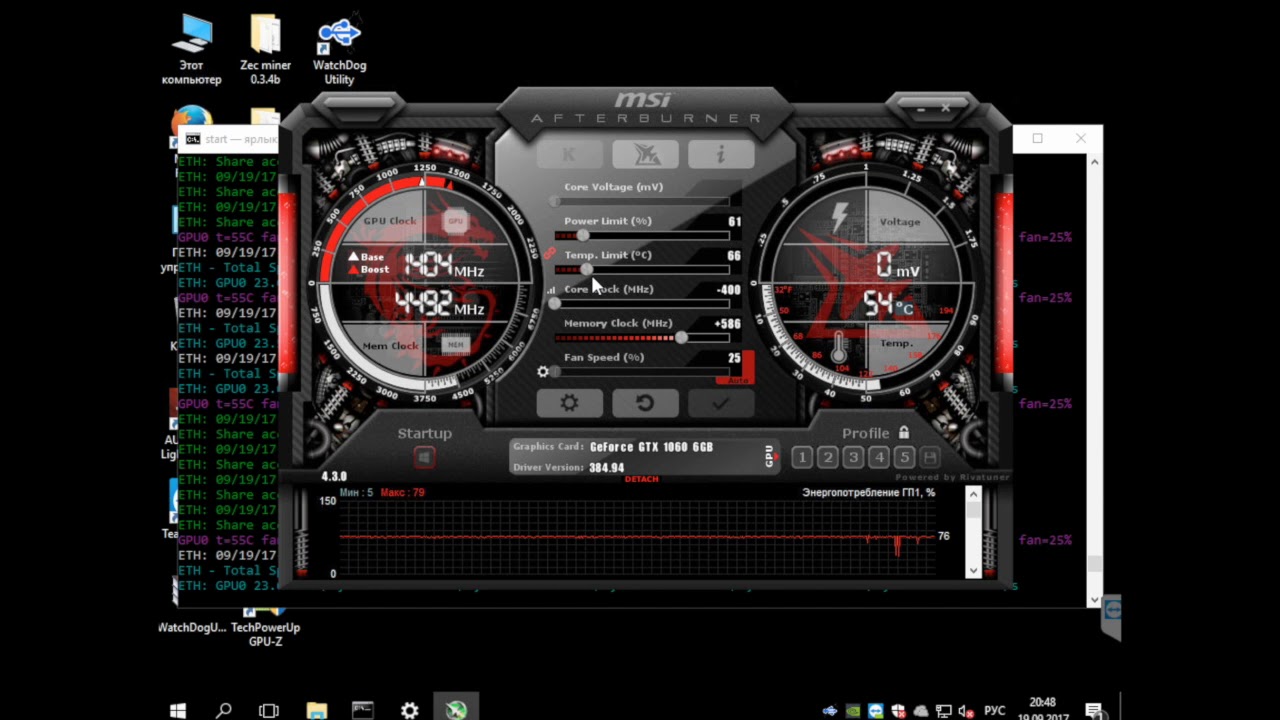
Task: Toggle the Profile lock icon
Action: [x=904, y=433]
